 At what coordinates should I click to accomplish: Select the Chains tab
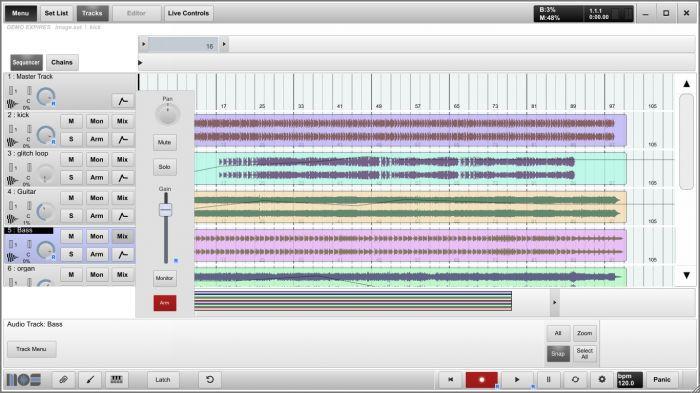(x=62, y=63)
